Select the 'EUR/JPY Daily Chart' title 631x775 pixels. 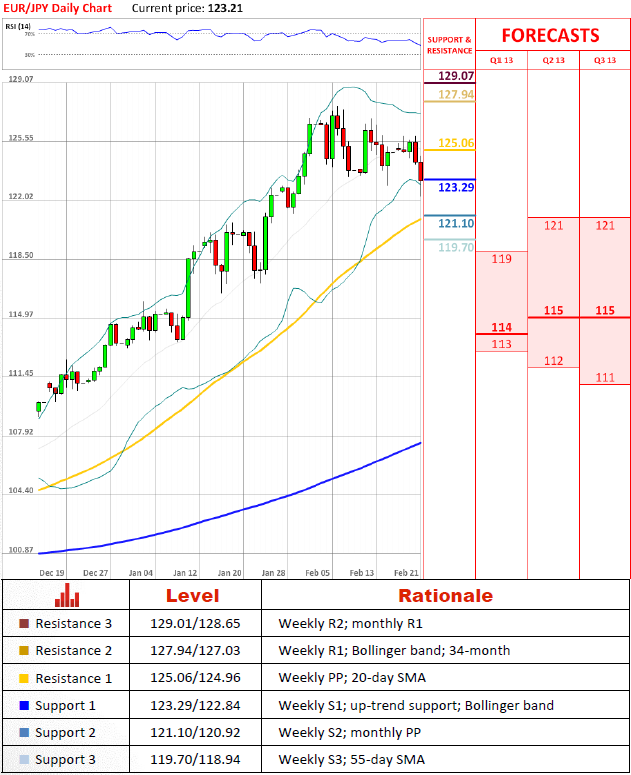pyautogui.click(x=58, y=8)
